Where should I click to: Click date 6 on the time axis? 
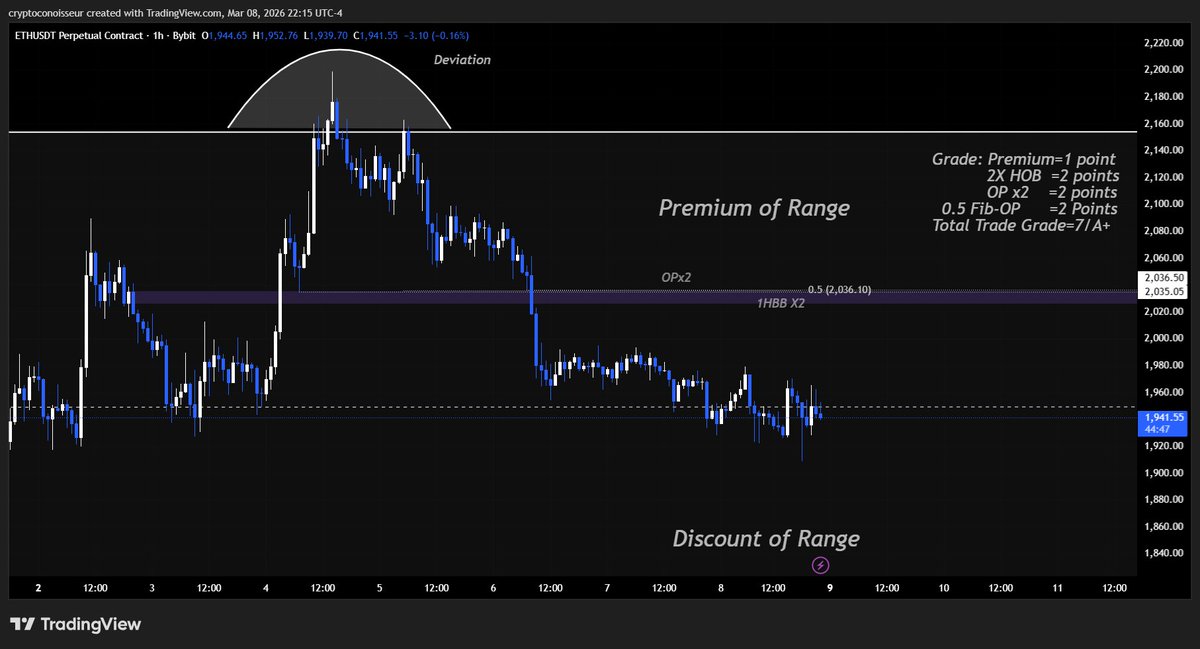pyautogui.click(x=492, y=588)
